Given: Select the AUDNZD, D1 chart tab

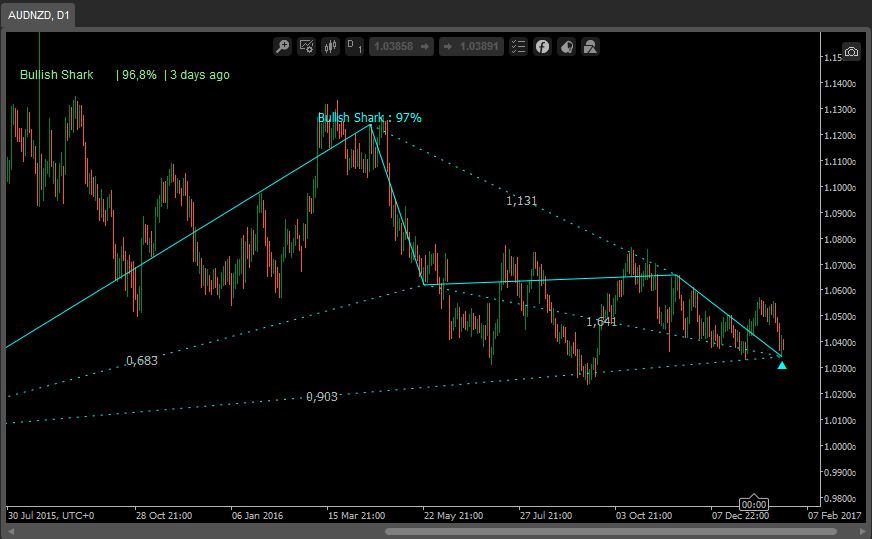Looking at the screenshot, I should (38, 15).
